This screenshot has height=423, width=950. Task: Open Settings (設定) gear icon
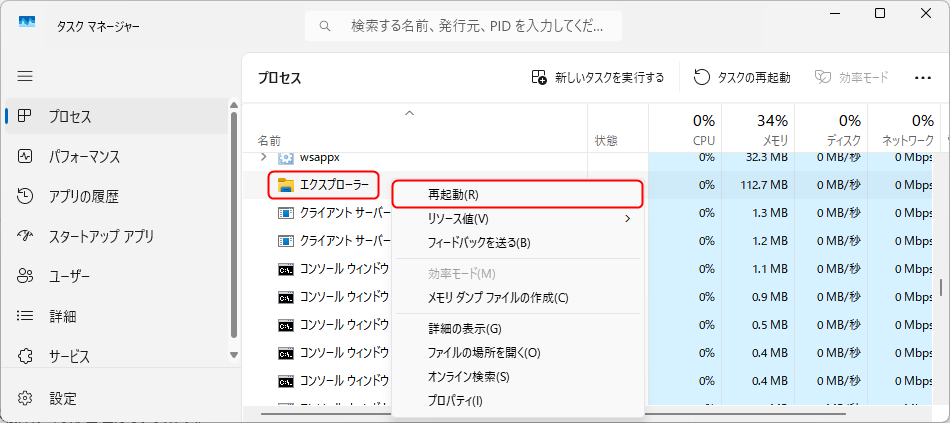tap(25, 398)
